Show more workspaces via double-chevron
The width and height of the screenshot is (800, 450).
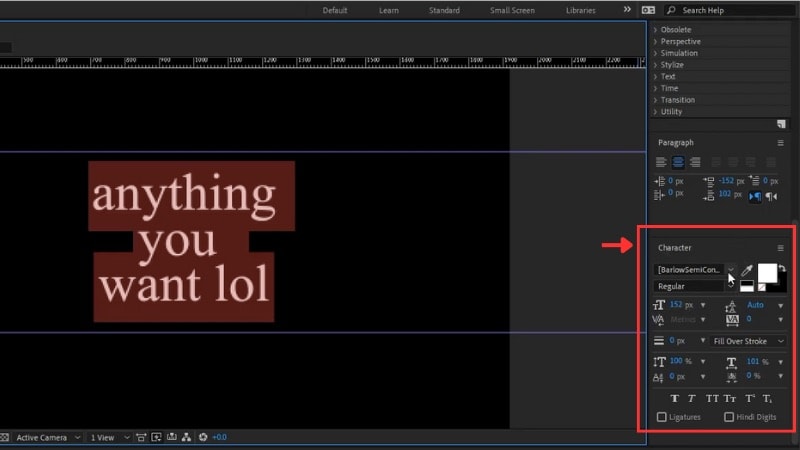(x=627, y=10)
